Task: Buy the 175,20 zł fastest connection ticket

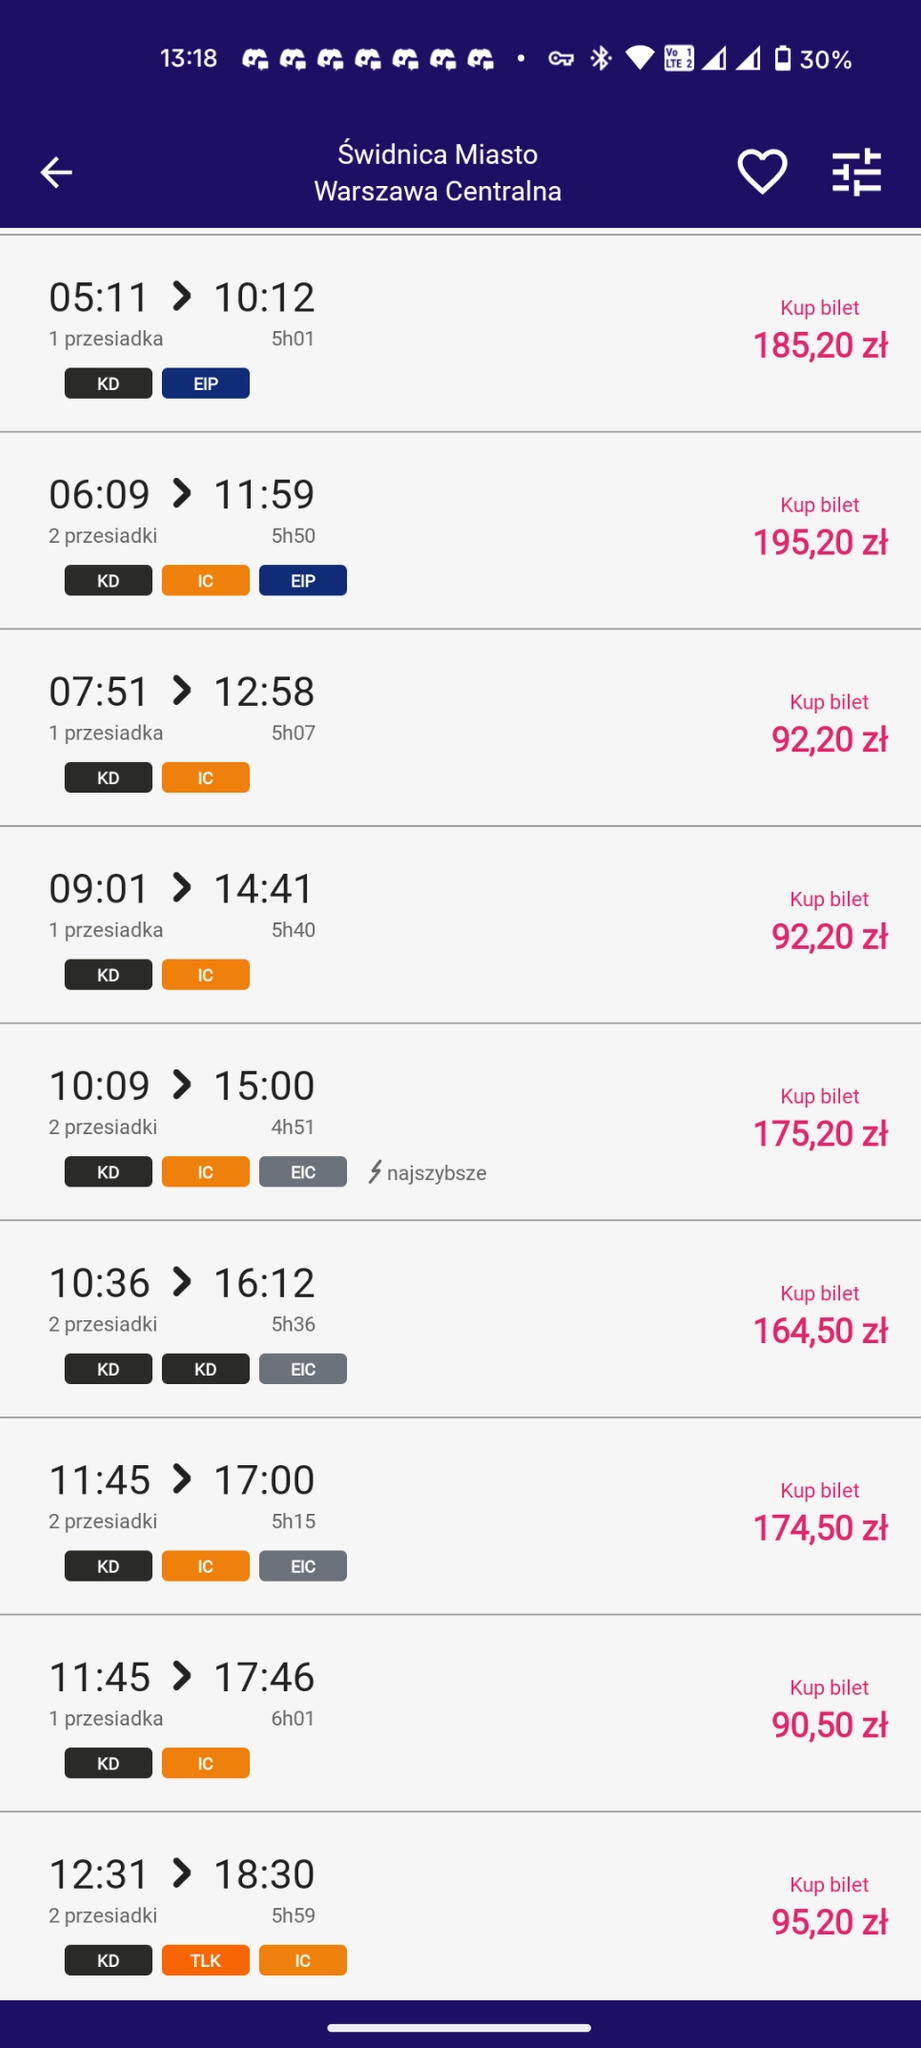Action: [x=819, y=1118]
